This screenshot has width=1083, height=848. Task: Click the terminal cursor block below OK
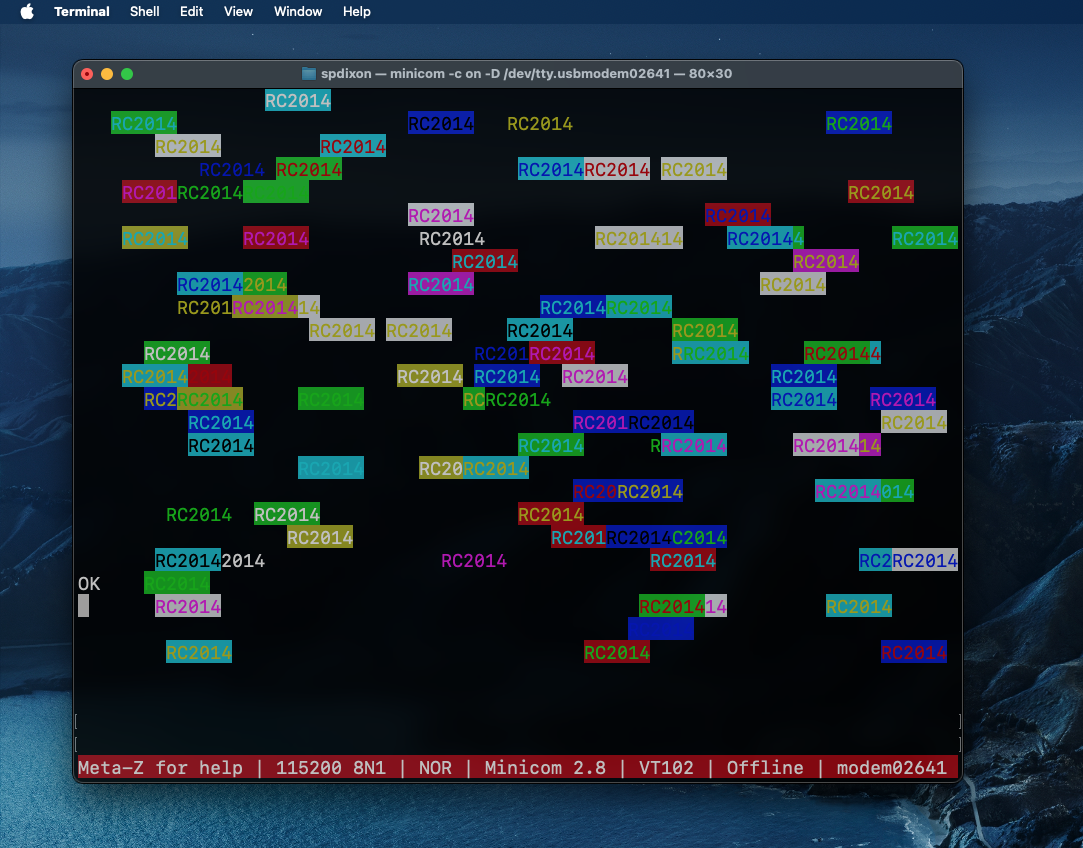pyautogui.click(x=84, y=606)
